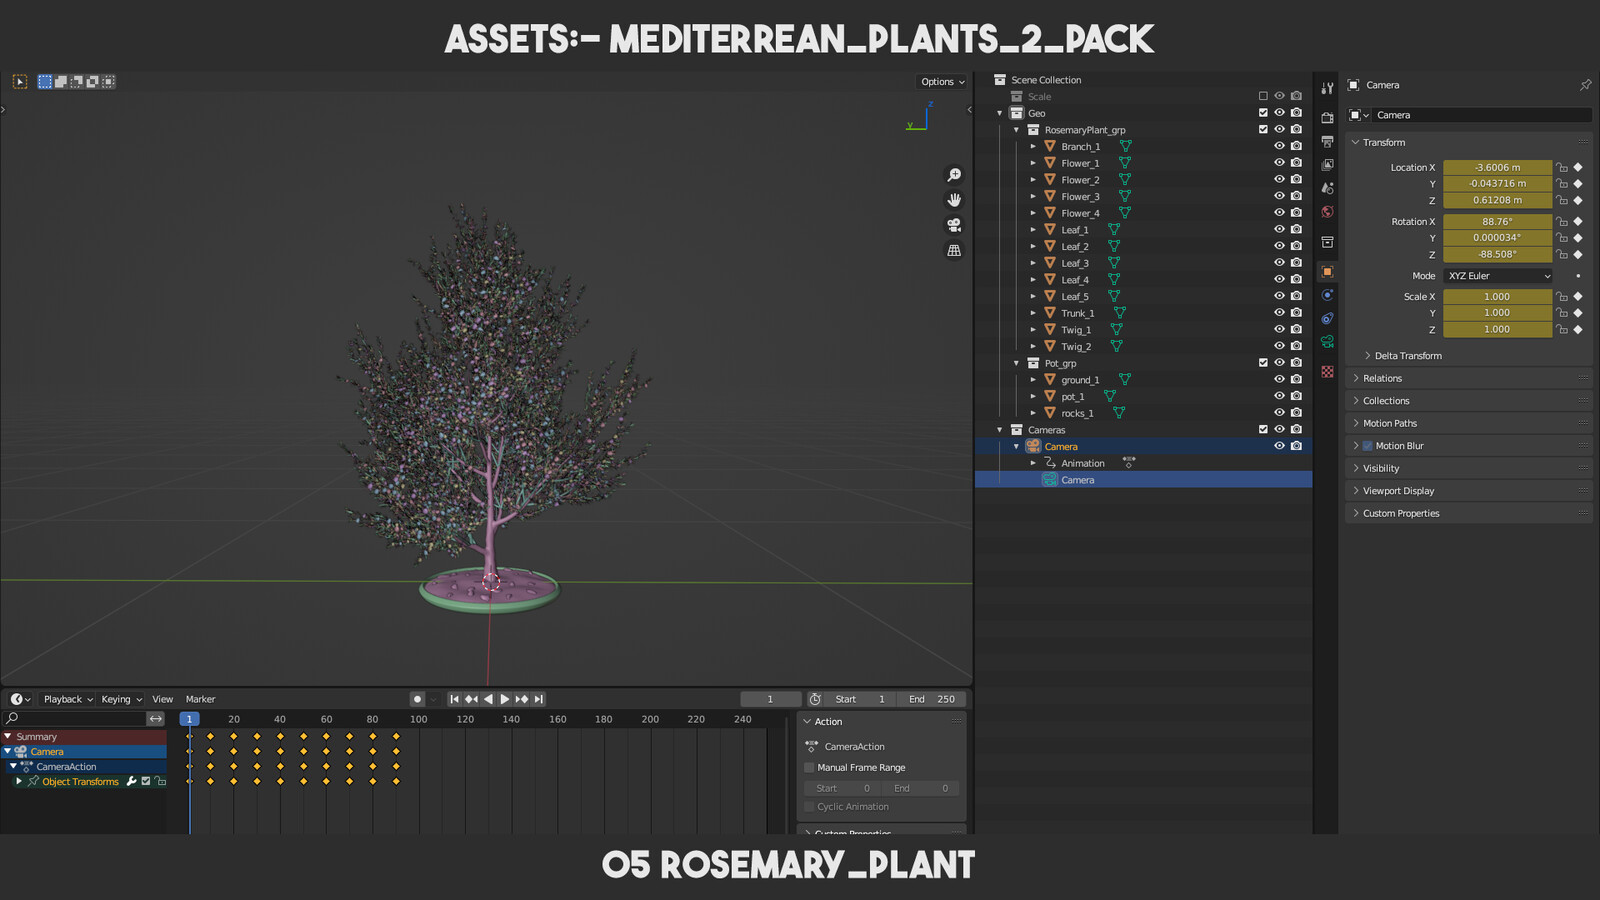
Task: Expand Flower_2 in the outliner tree
Action: (x=1033, y=180)
